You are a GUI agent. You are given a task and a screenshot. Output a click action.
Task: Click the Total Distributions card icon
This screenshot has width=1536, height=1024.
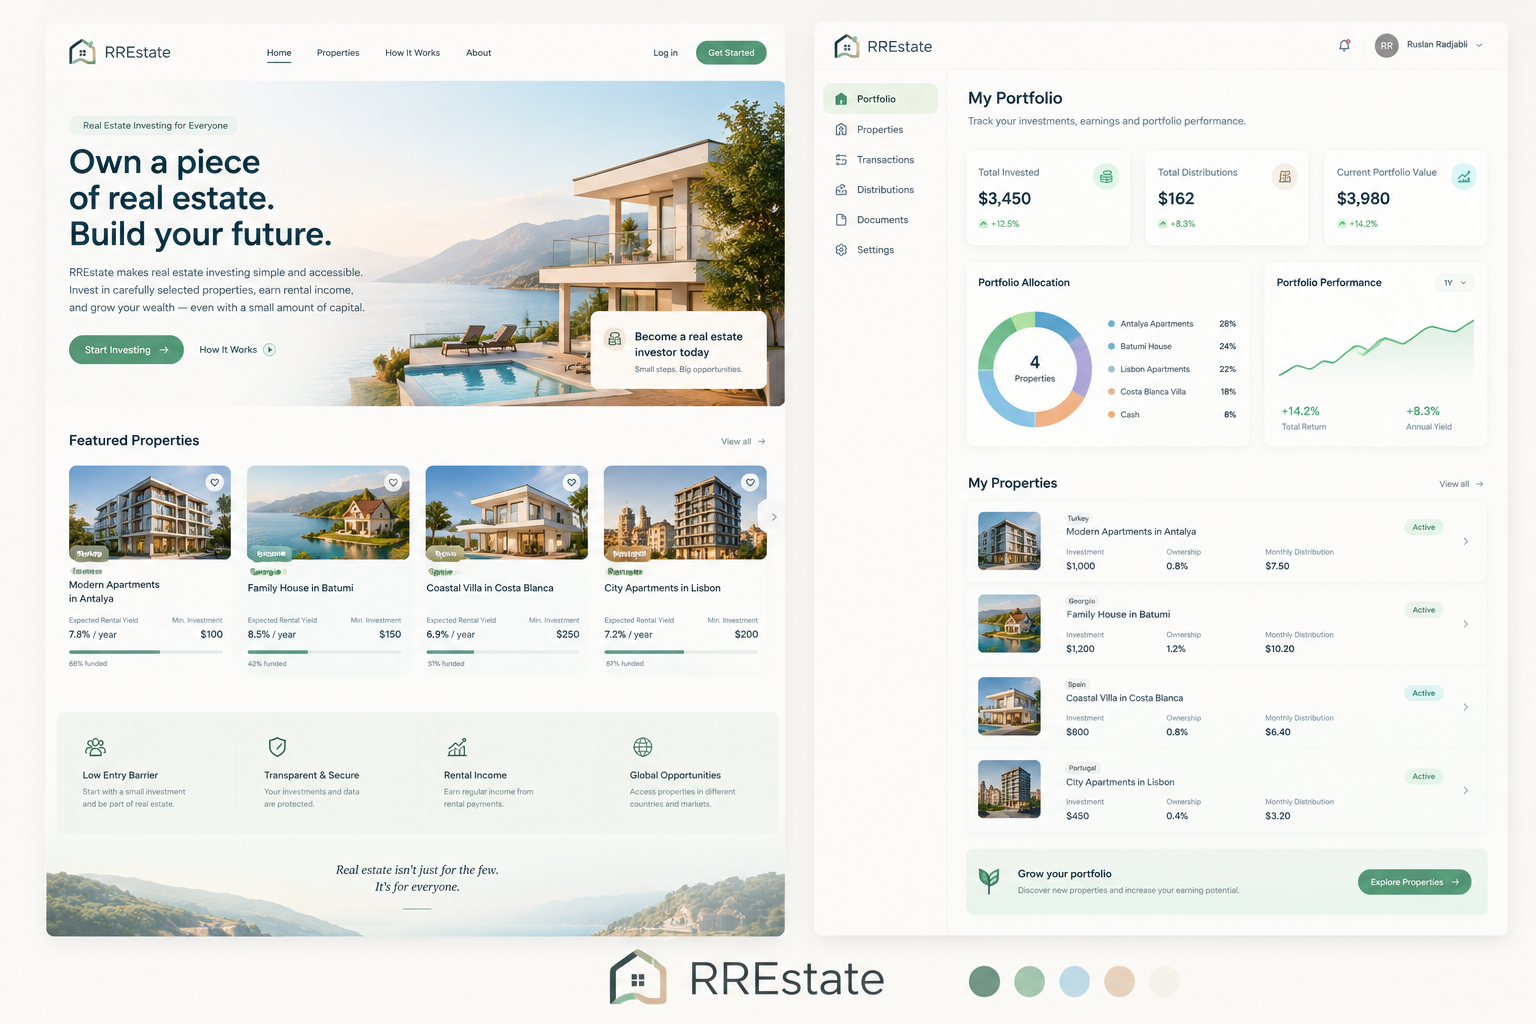coord(1285,177)
